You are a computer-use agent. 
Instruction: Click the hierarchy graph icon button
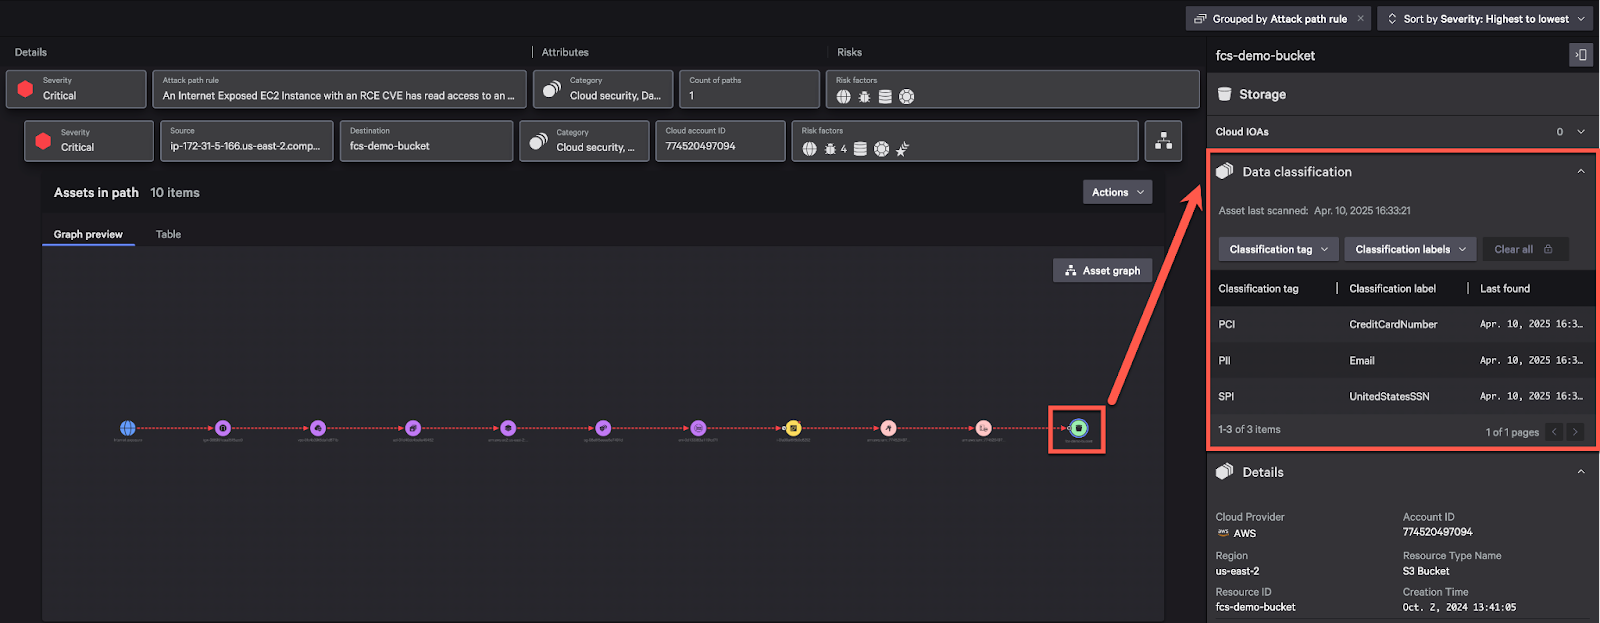pos(1163,141)
